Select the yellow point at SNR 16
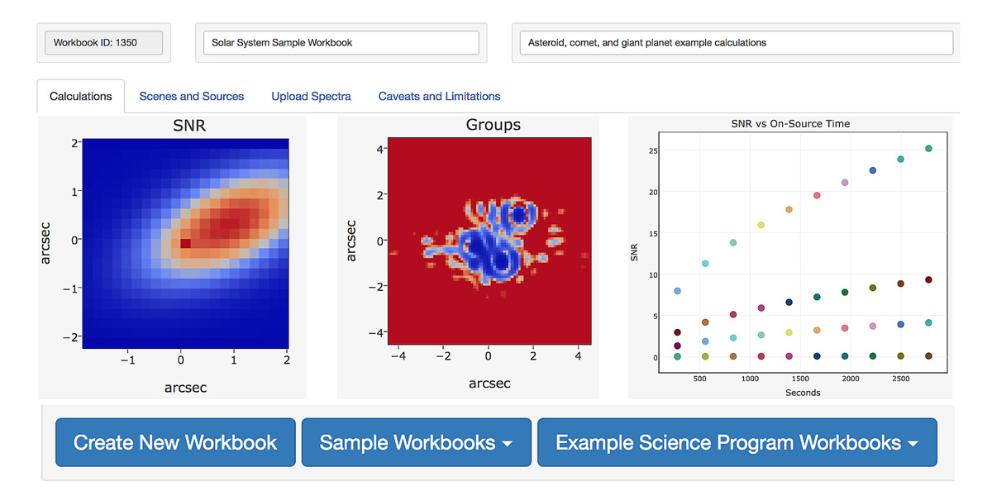 (761, 225)
